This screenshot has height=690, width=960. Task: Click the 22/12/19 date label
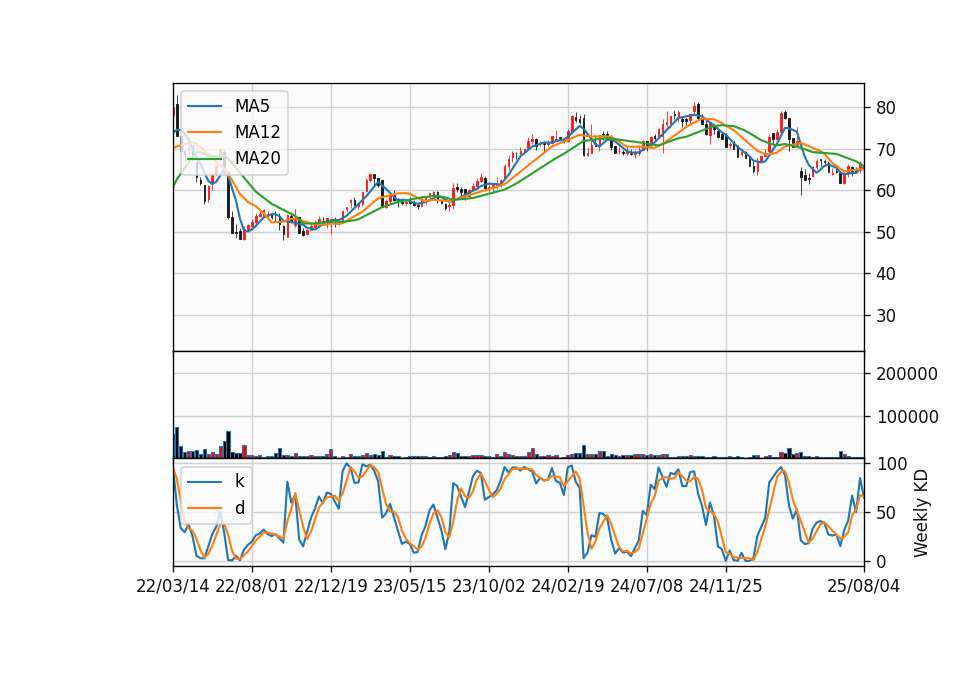pos(331,586)
